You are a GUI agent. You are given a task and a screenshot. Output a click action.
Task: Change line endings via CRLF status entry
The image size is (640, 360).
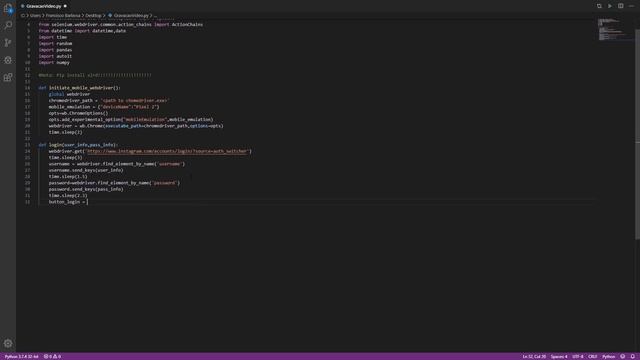[592, 356]
